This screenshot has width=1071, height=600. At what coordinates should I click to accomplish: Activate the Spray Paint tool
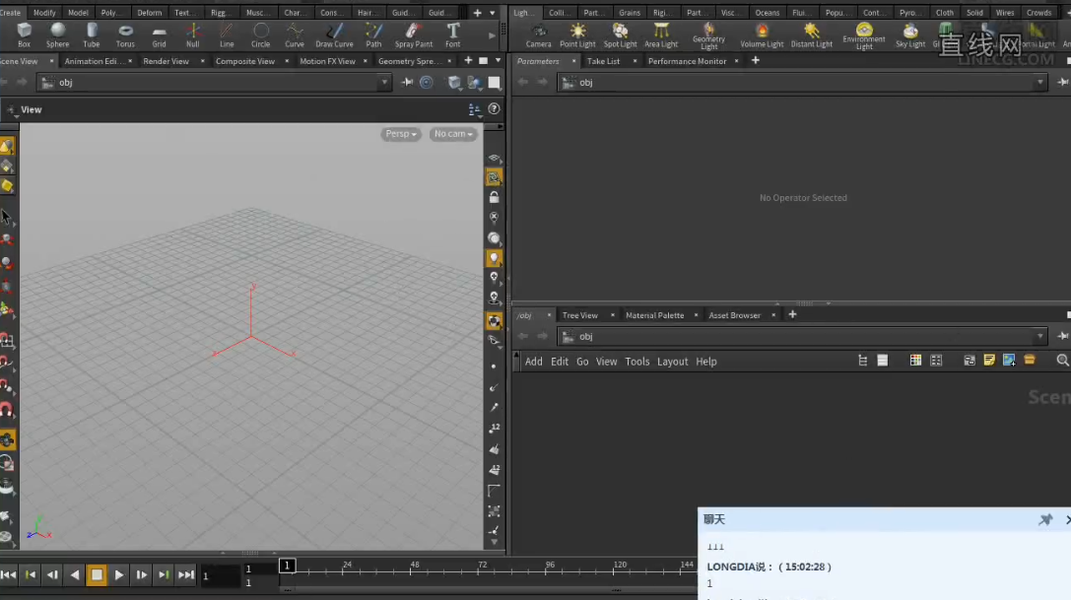coord(413,35)
